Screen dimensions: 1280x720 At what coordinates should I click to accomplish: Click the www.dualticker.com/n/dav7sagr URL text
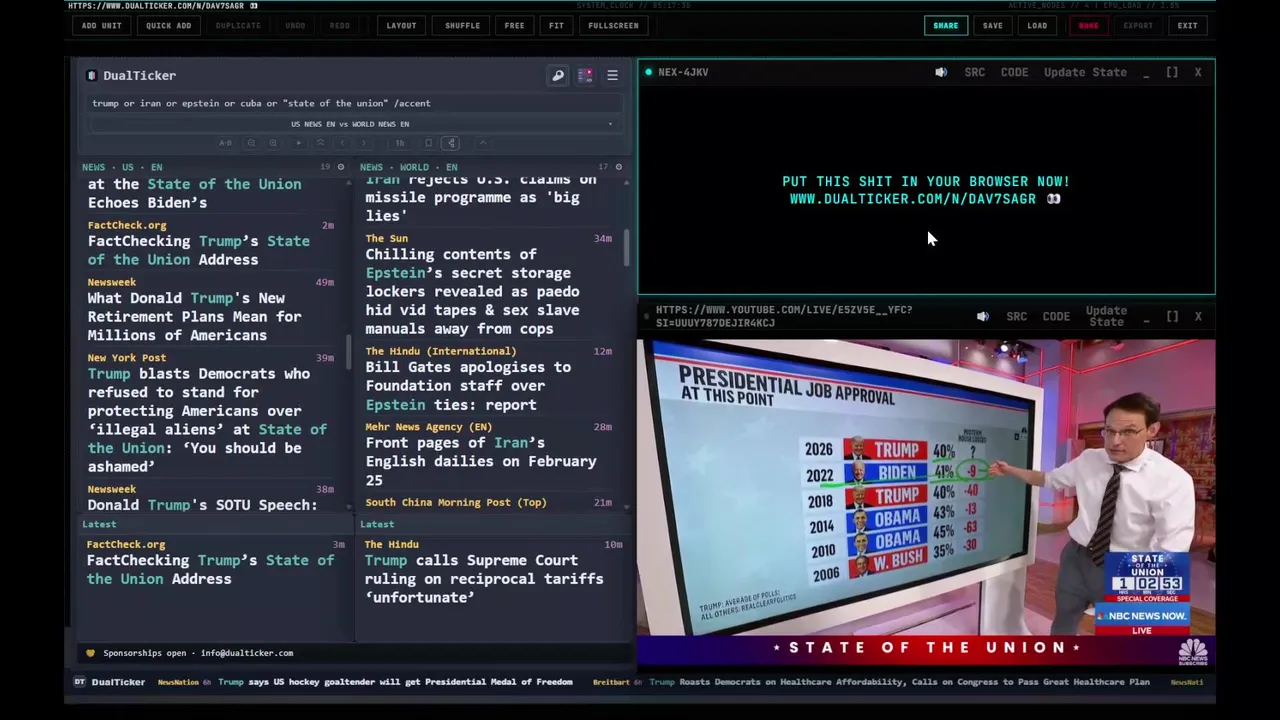[x=912, y=199]
